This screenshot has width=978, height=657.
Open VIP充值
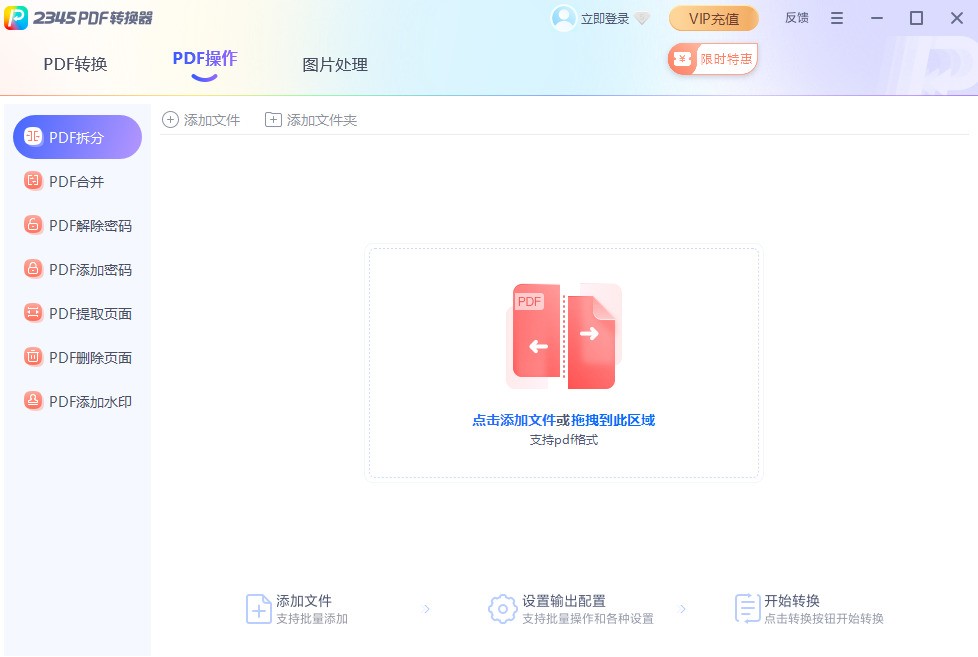(x=713, y=17)
